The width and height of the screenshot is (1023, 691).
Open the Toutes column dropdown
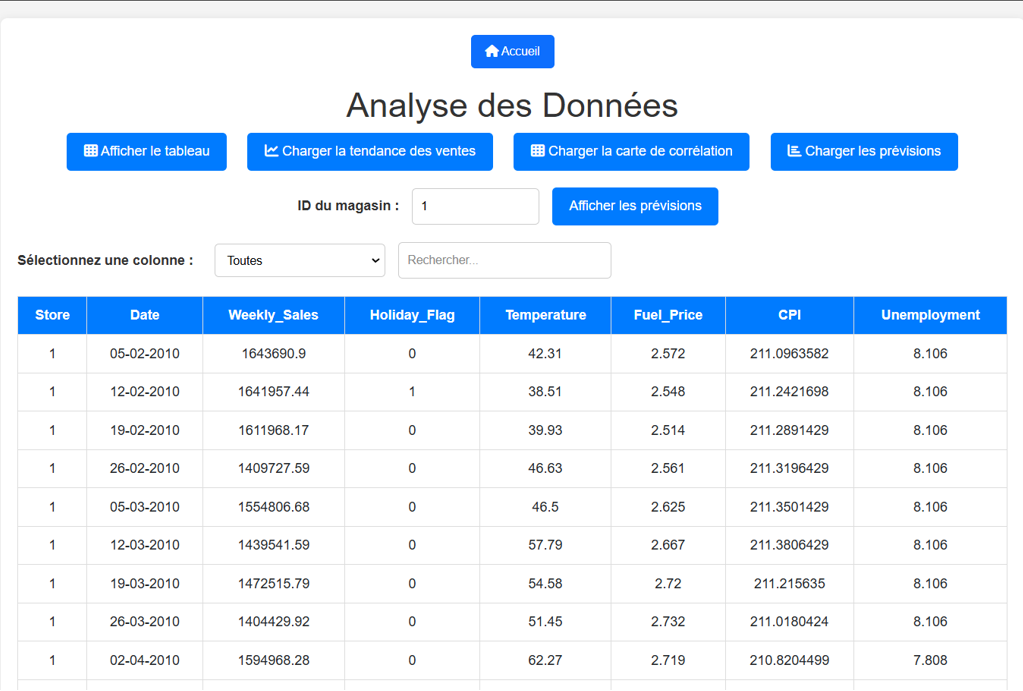point(300,260)
